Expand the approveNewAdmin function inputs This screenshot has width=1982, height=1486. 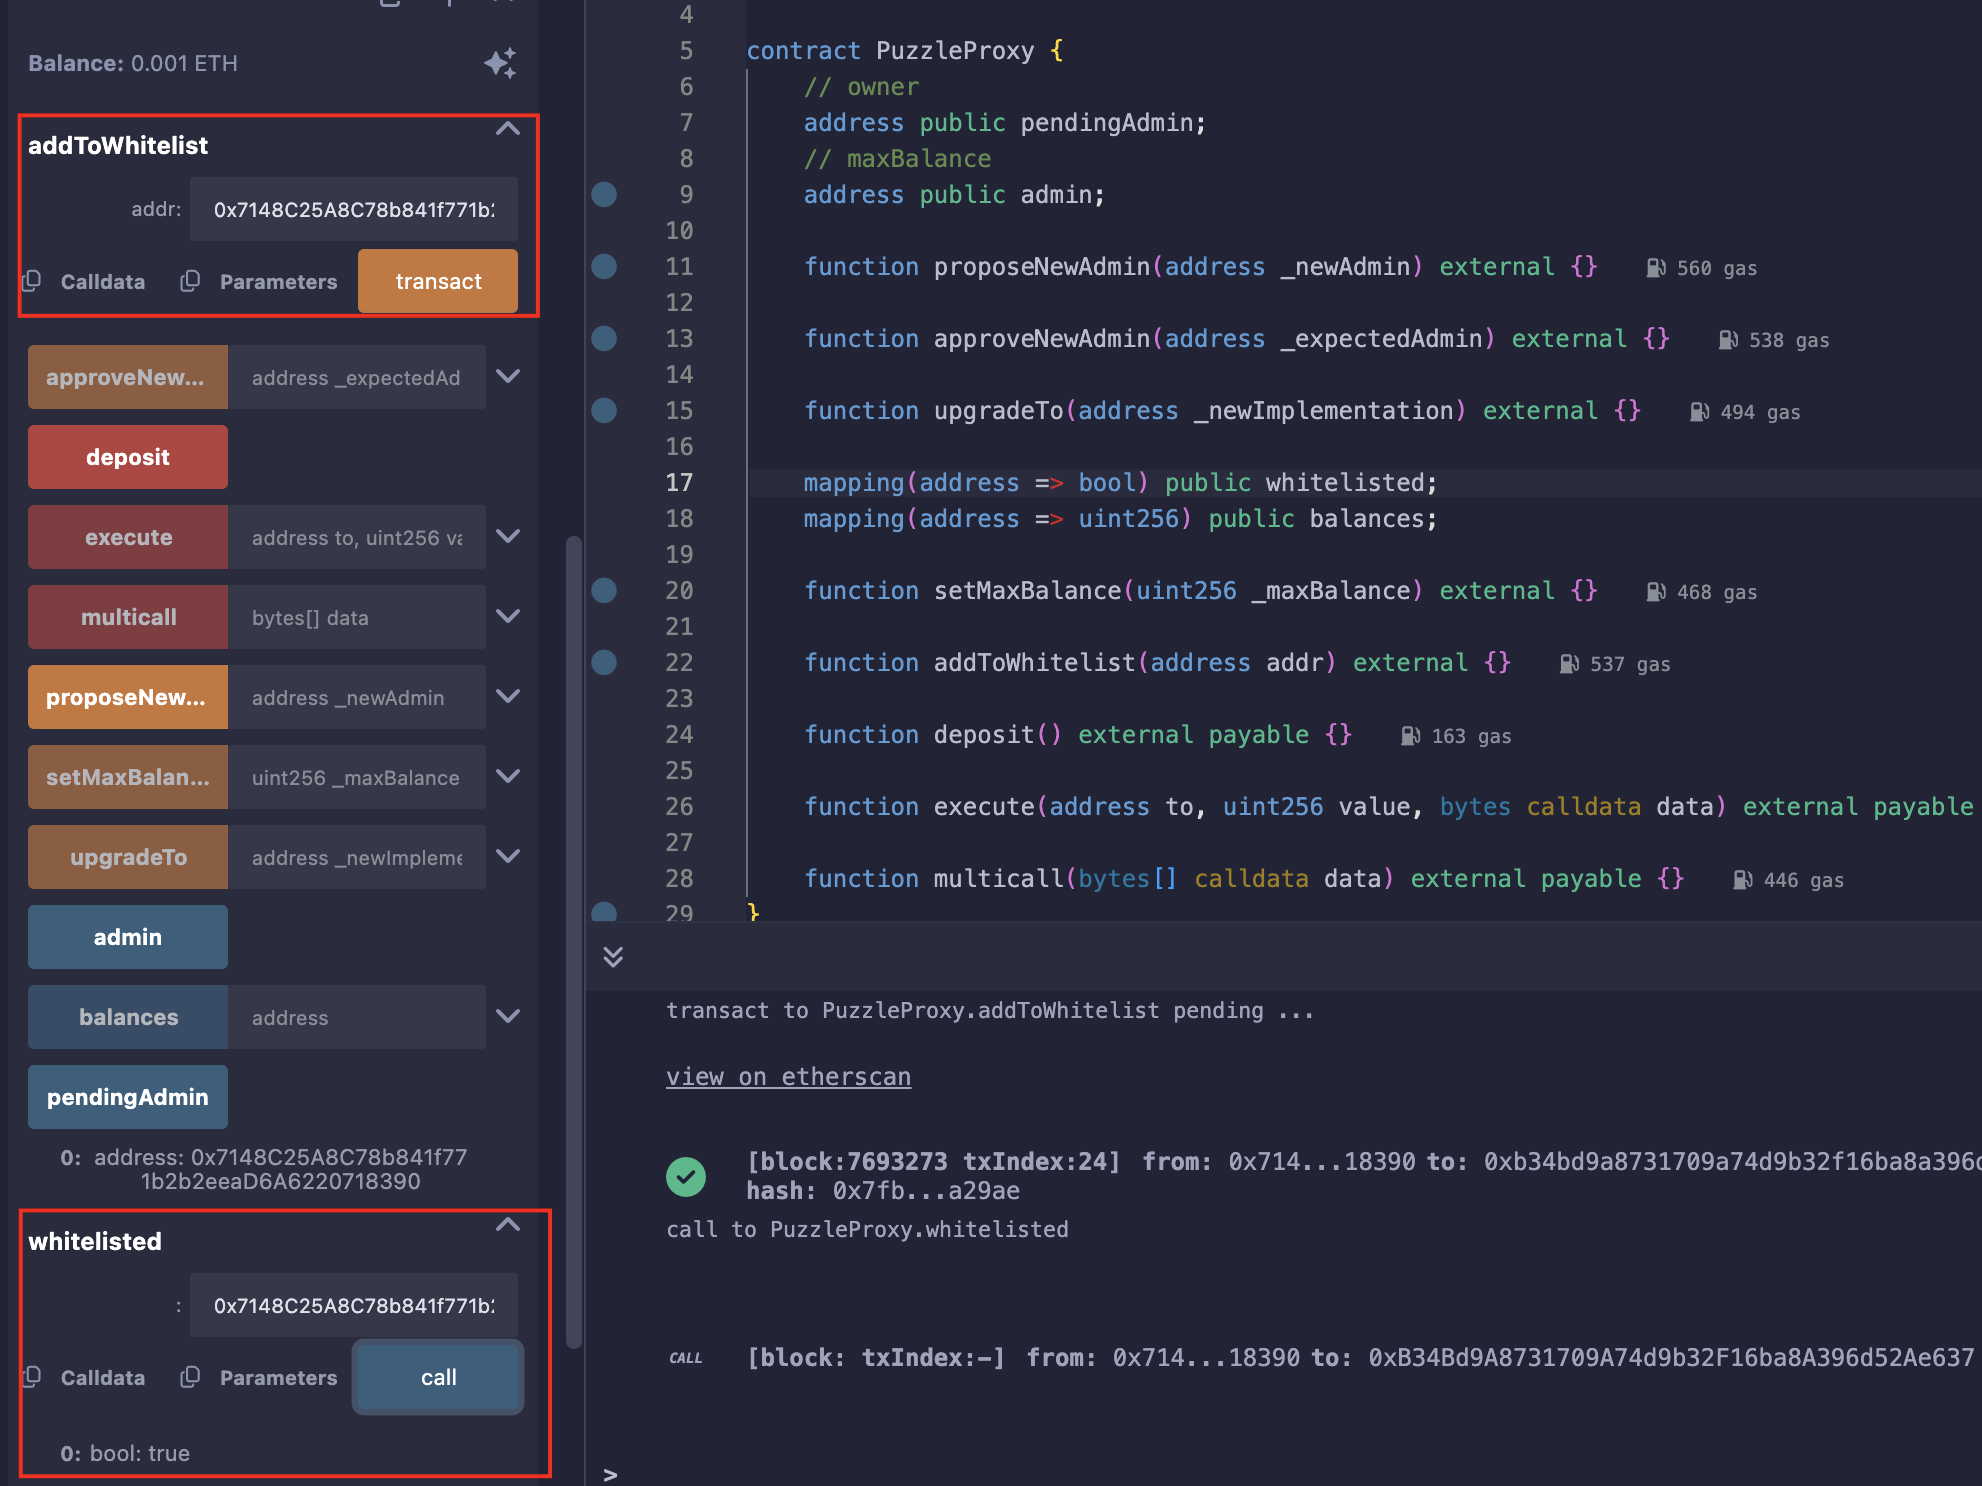(x=508, y=376)
